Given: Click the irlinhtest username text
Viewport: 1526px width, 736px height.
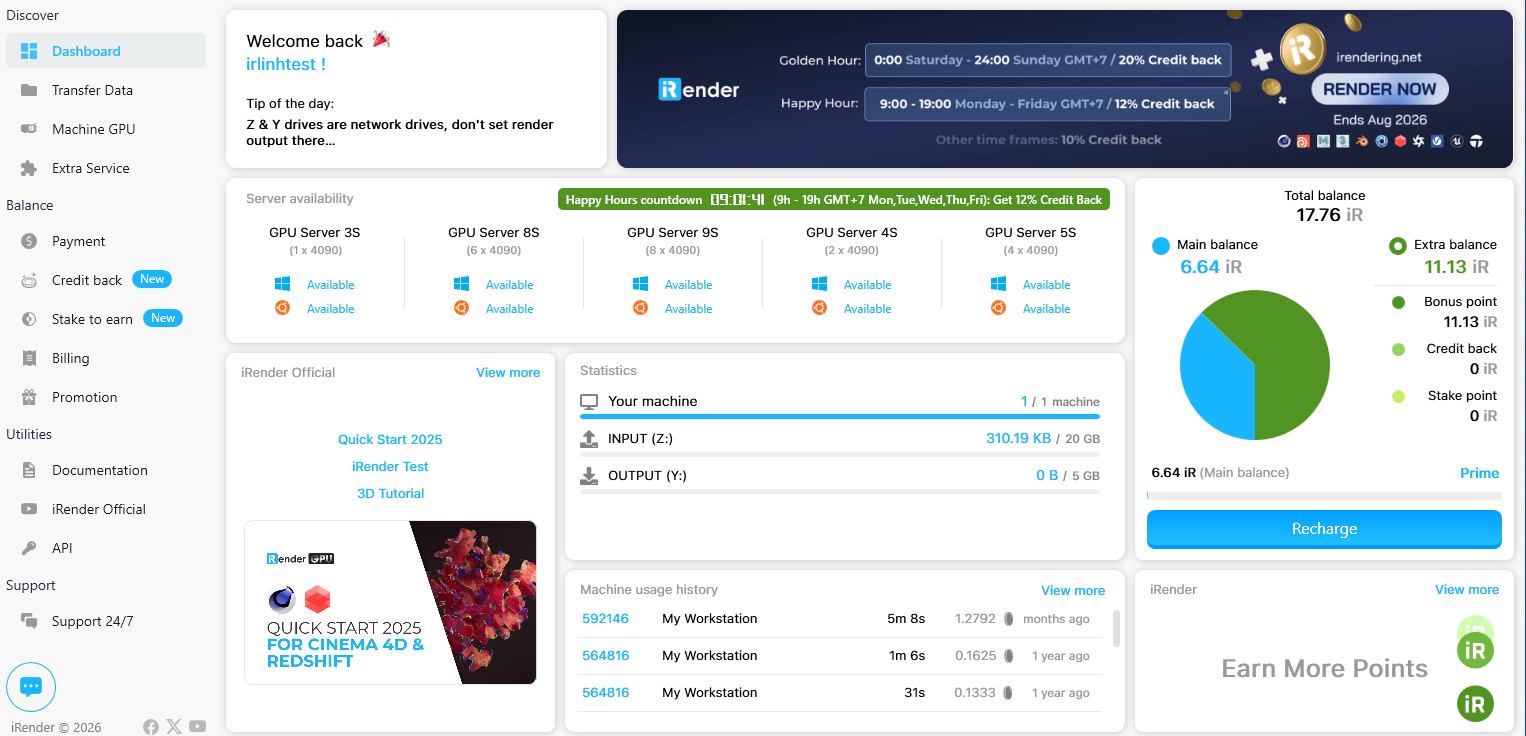Looking at the screenshot, I should coord(286,64).
